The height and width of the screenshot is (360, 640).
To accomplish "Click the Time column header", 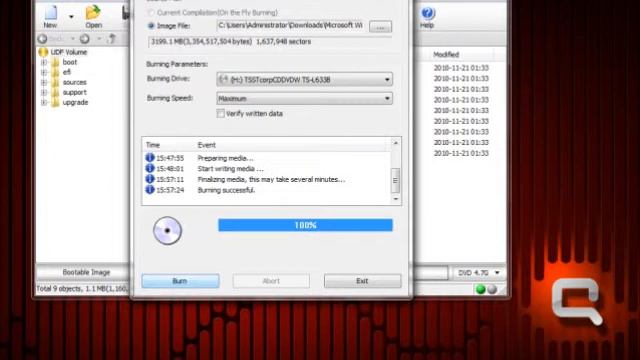I will pos(153,145).
